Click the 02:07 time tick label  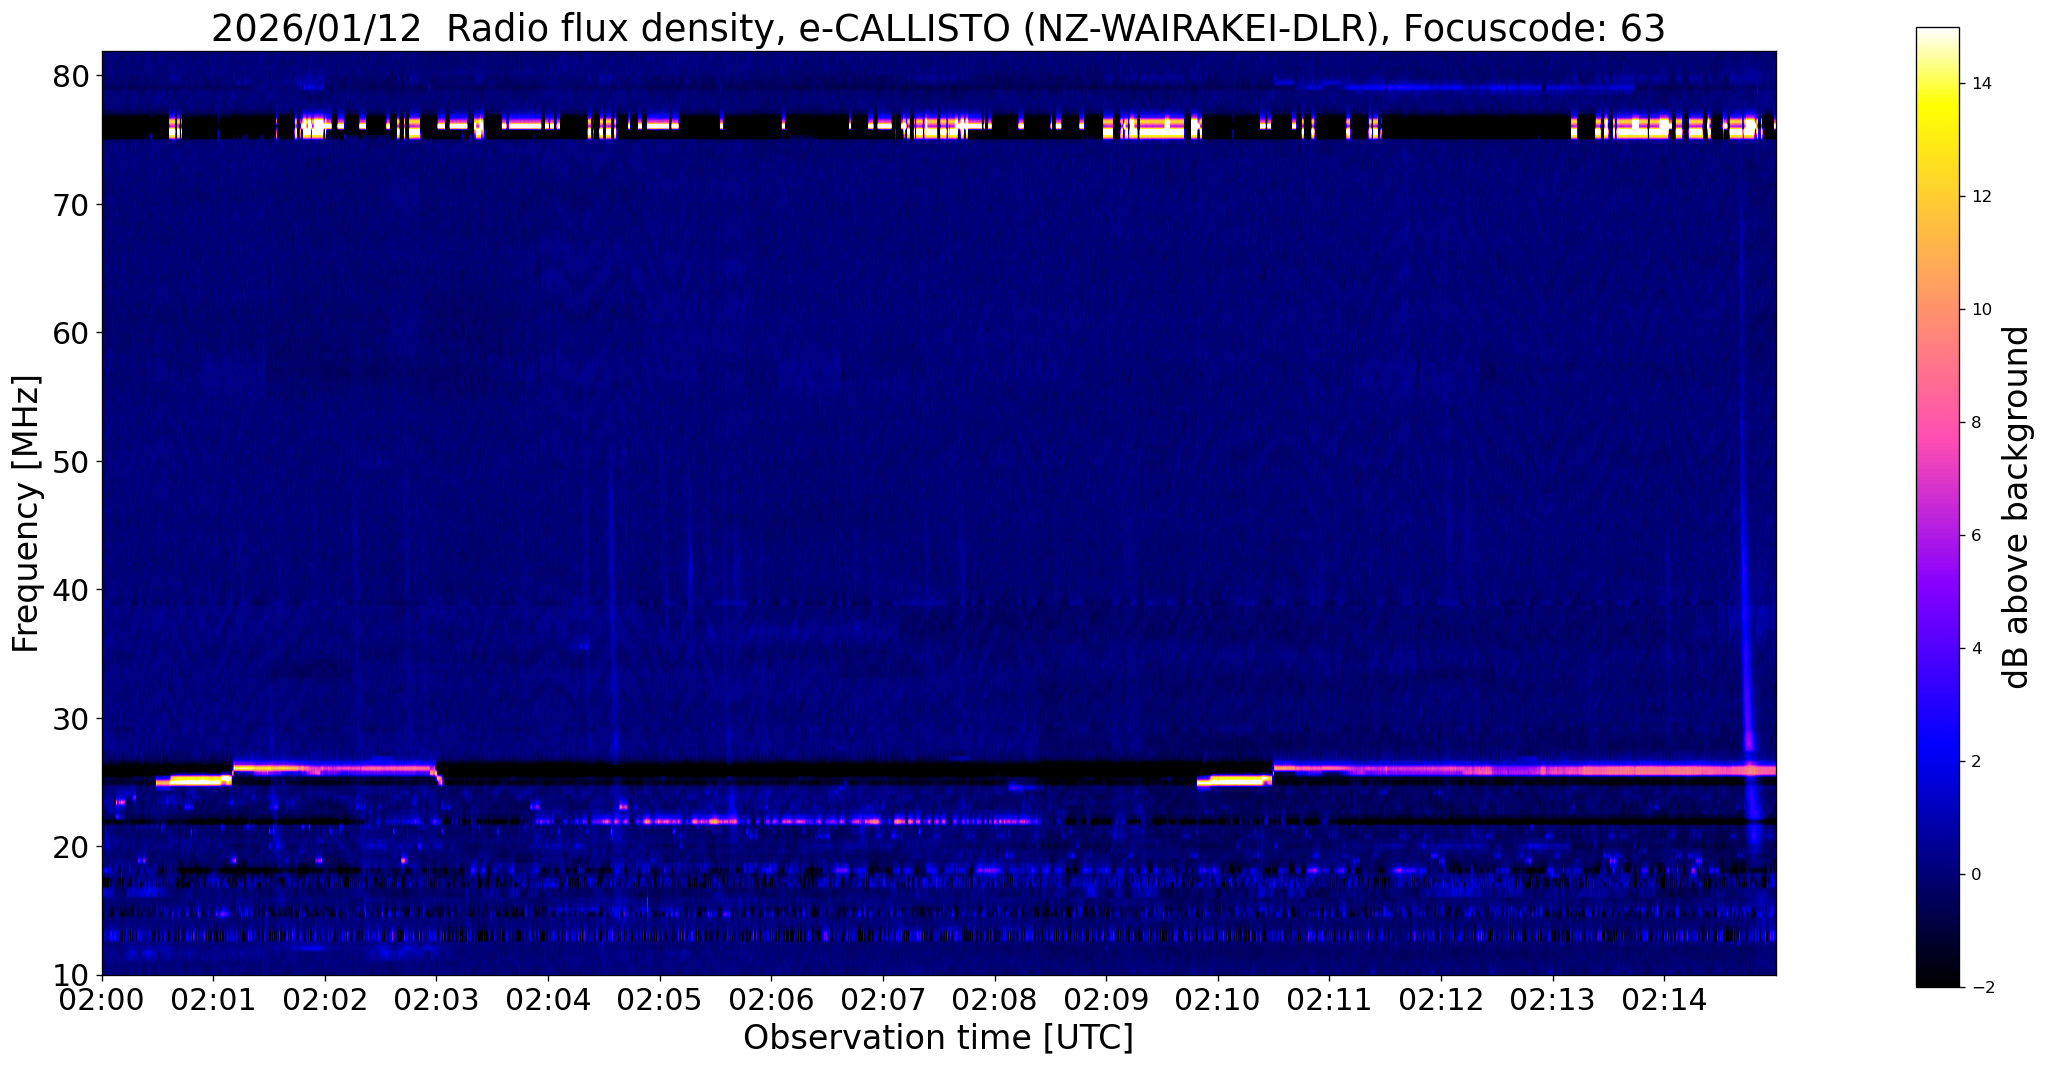(883, 999)
